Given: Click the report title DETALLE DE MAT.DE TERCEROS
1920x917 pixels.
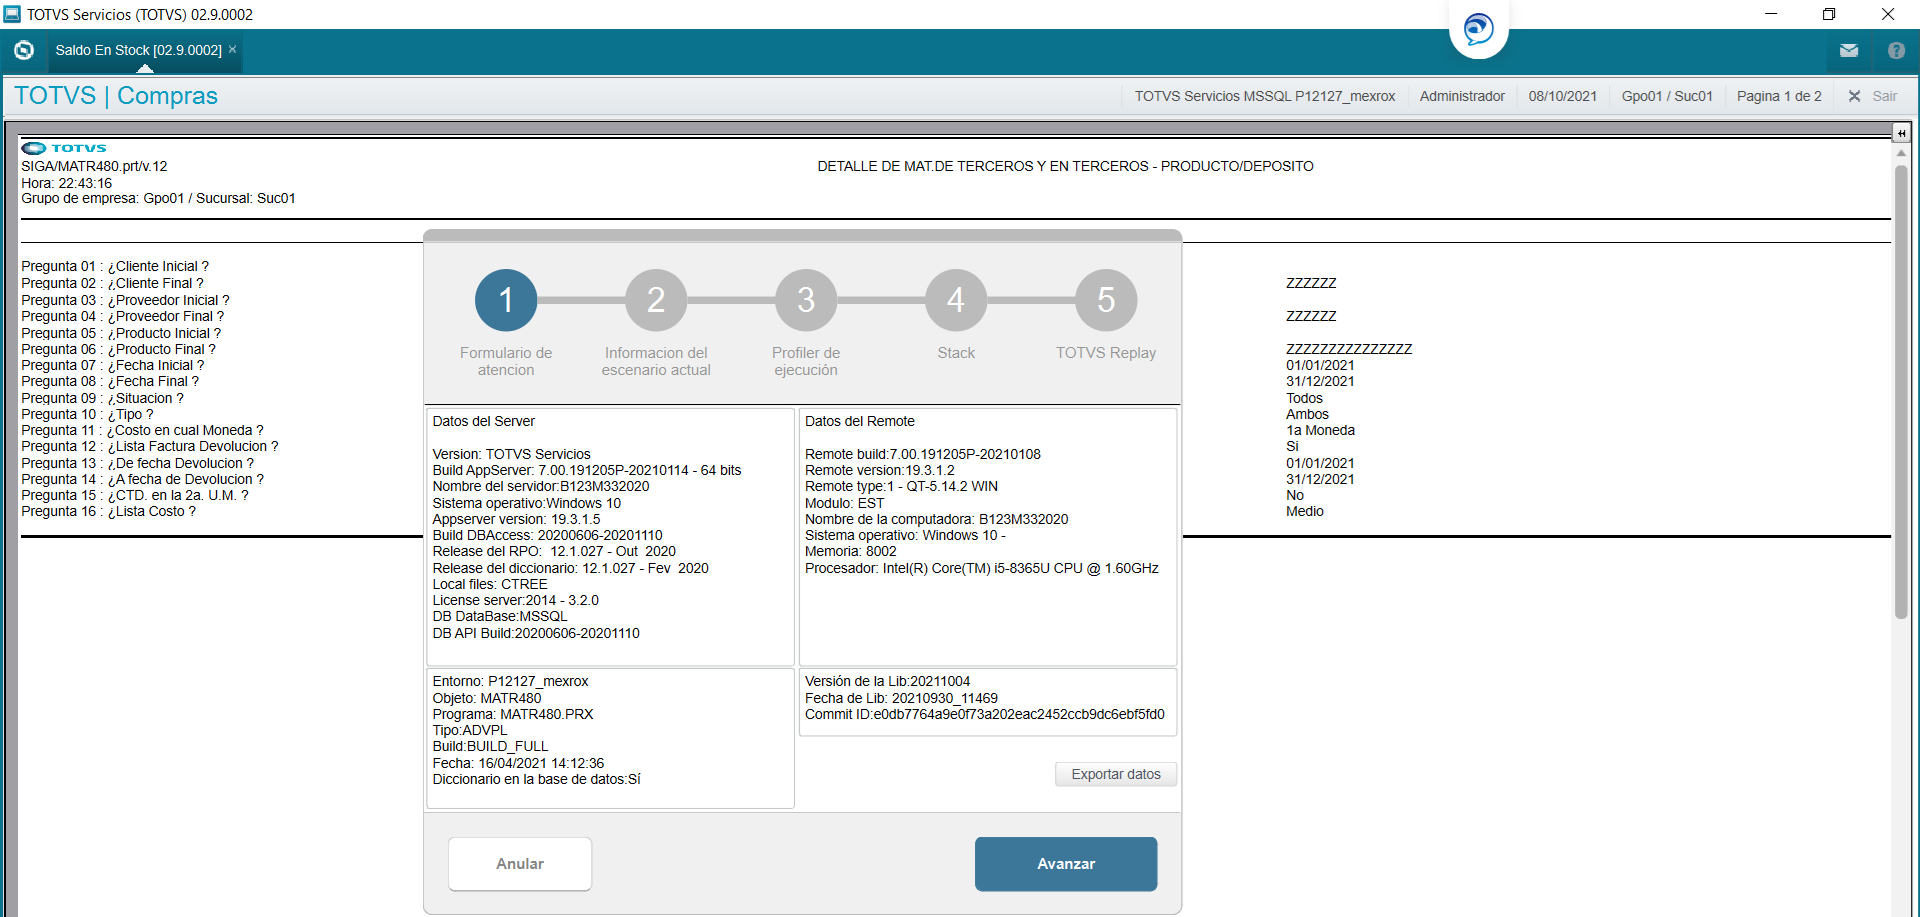Looking at the screenshot, I should tap(1065, 166).
